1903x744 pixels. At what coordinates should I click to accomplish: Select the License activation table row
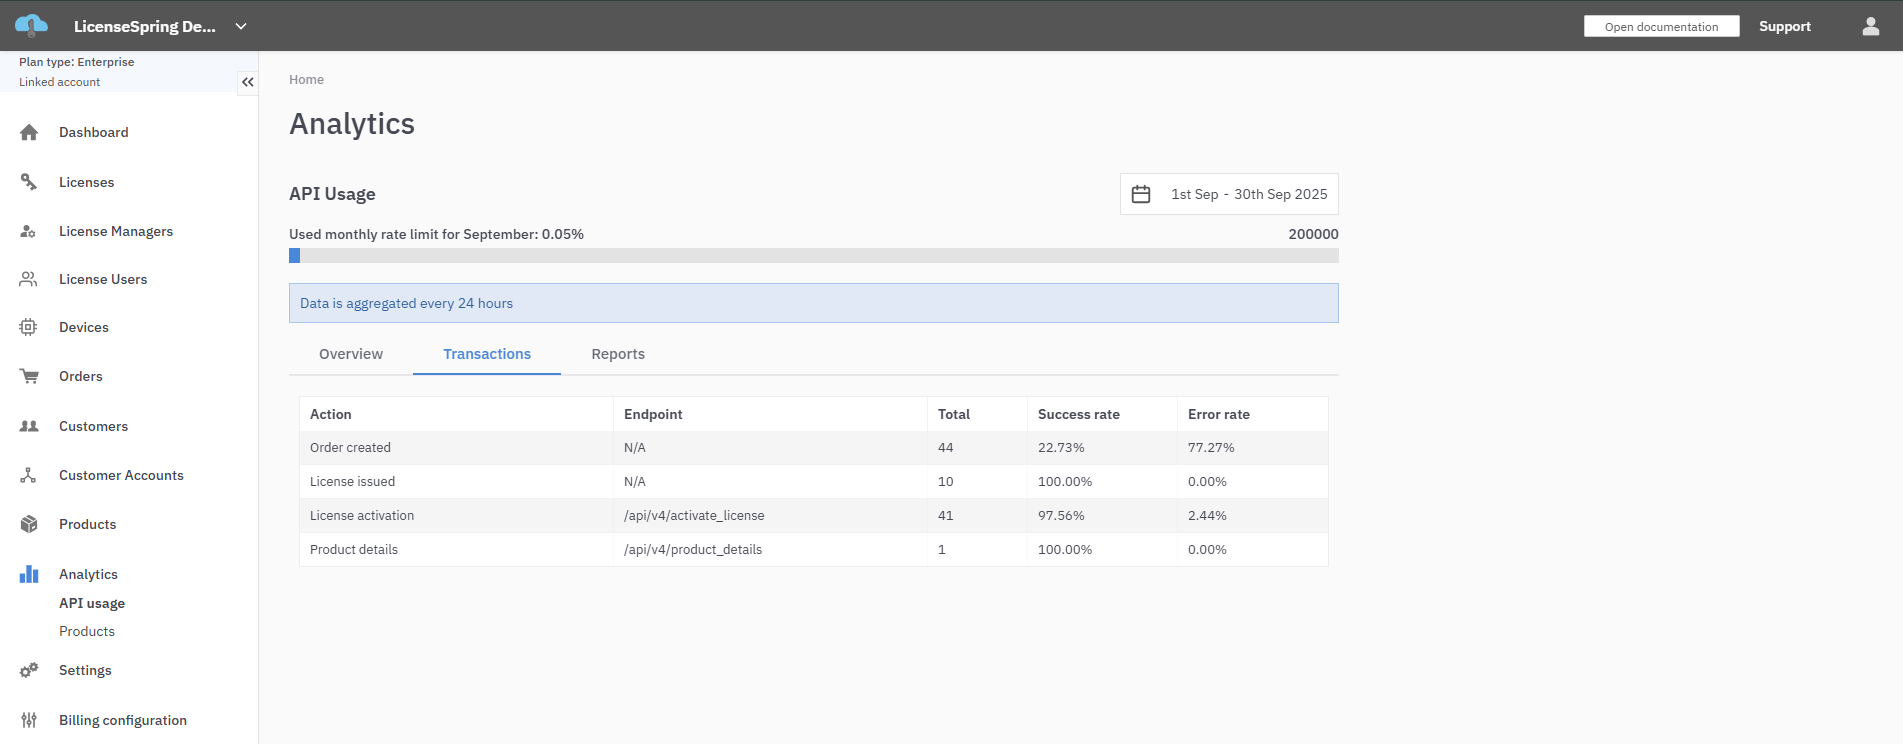813,516
